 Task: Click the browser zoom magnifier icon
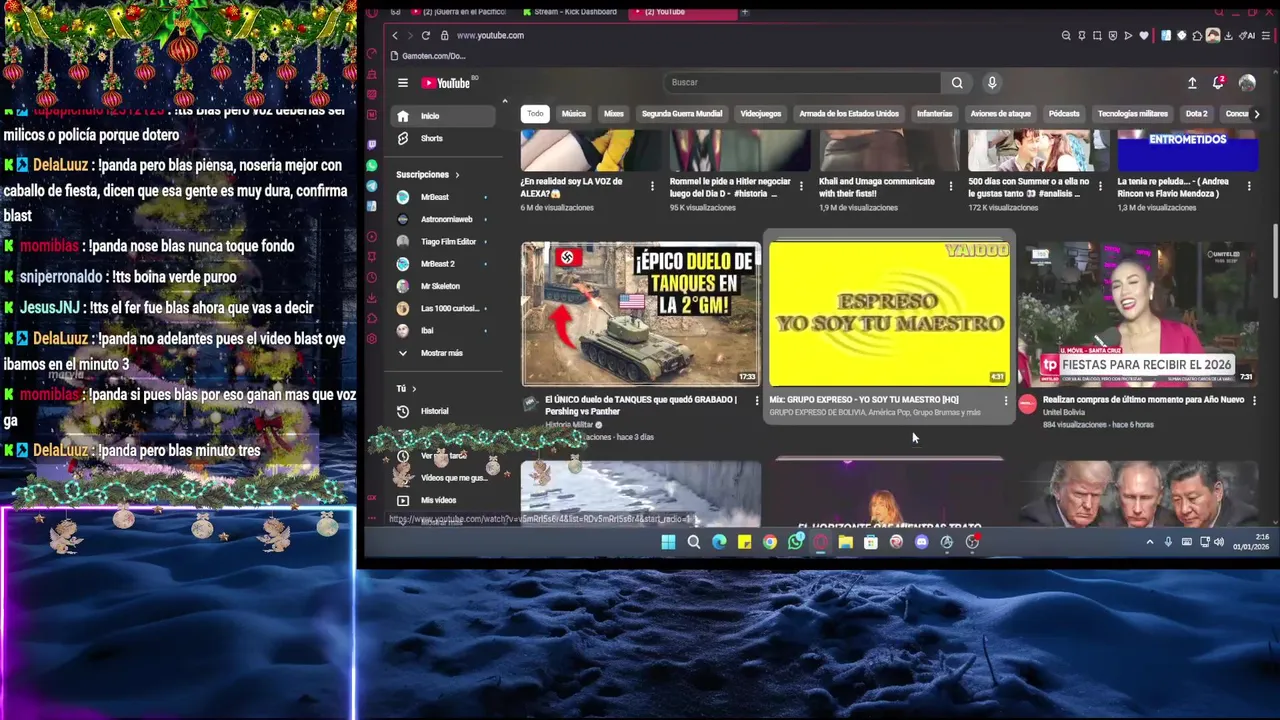(1066, 35)
